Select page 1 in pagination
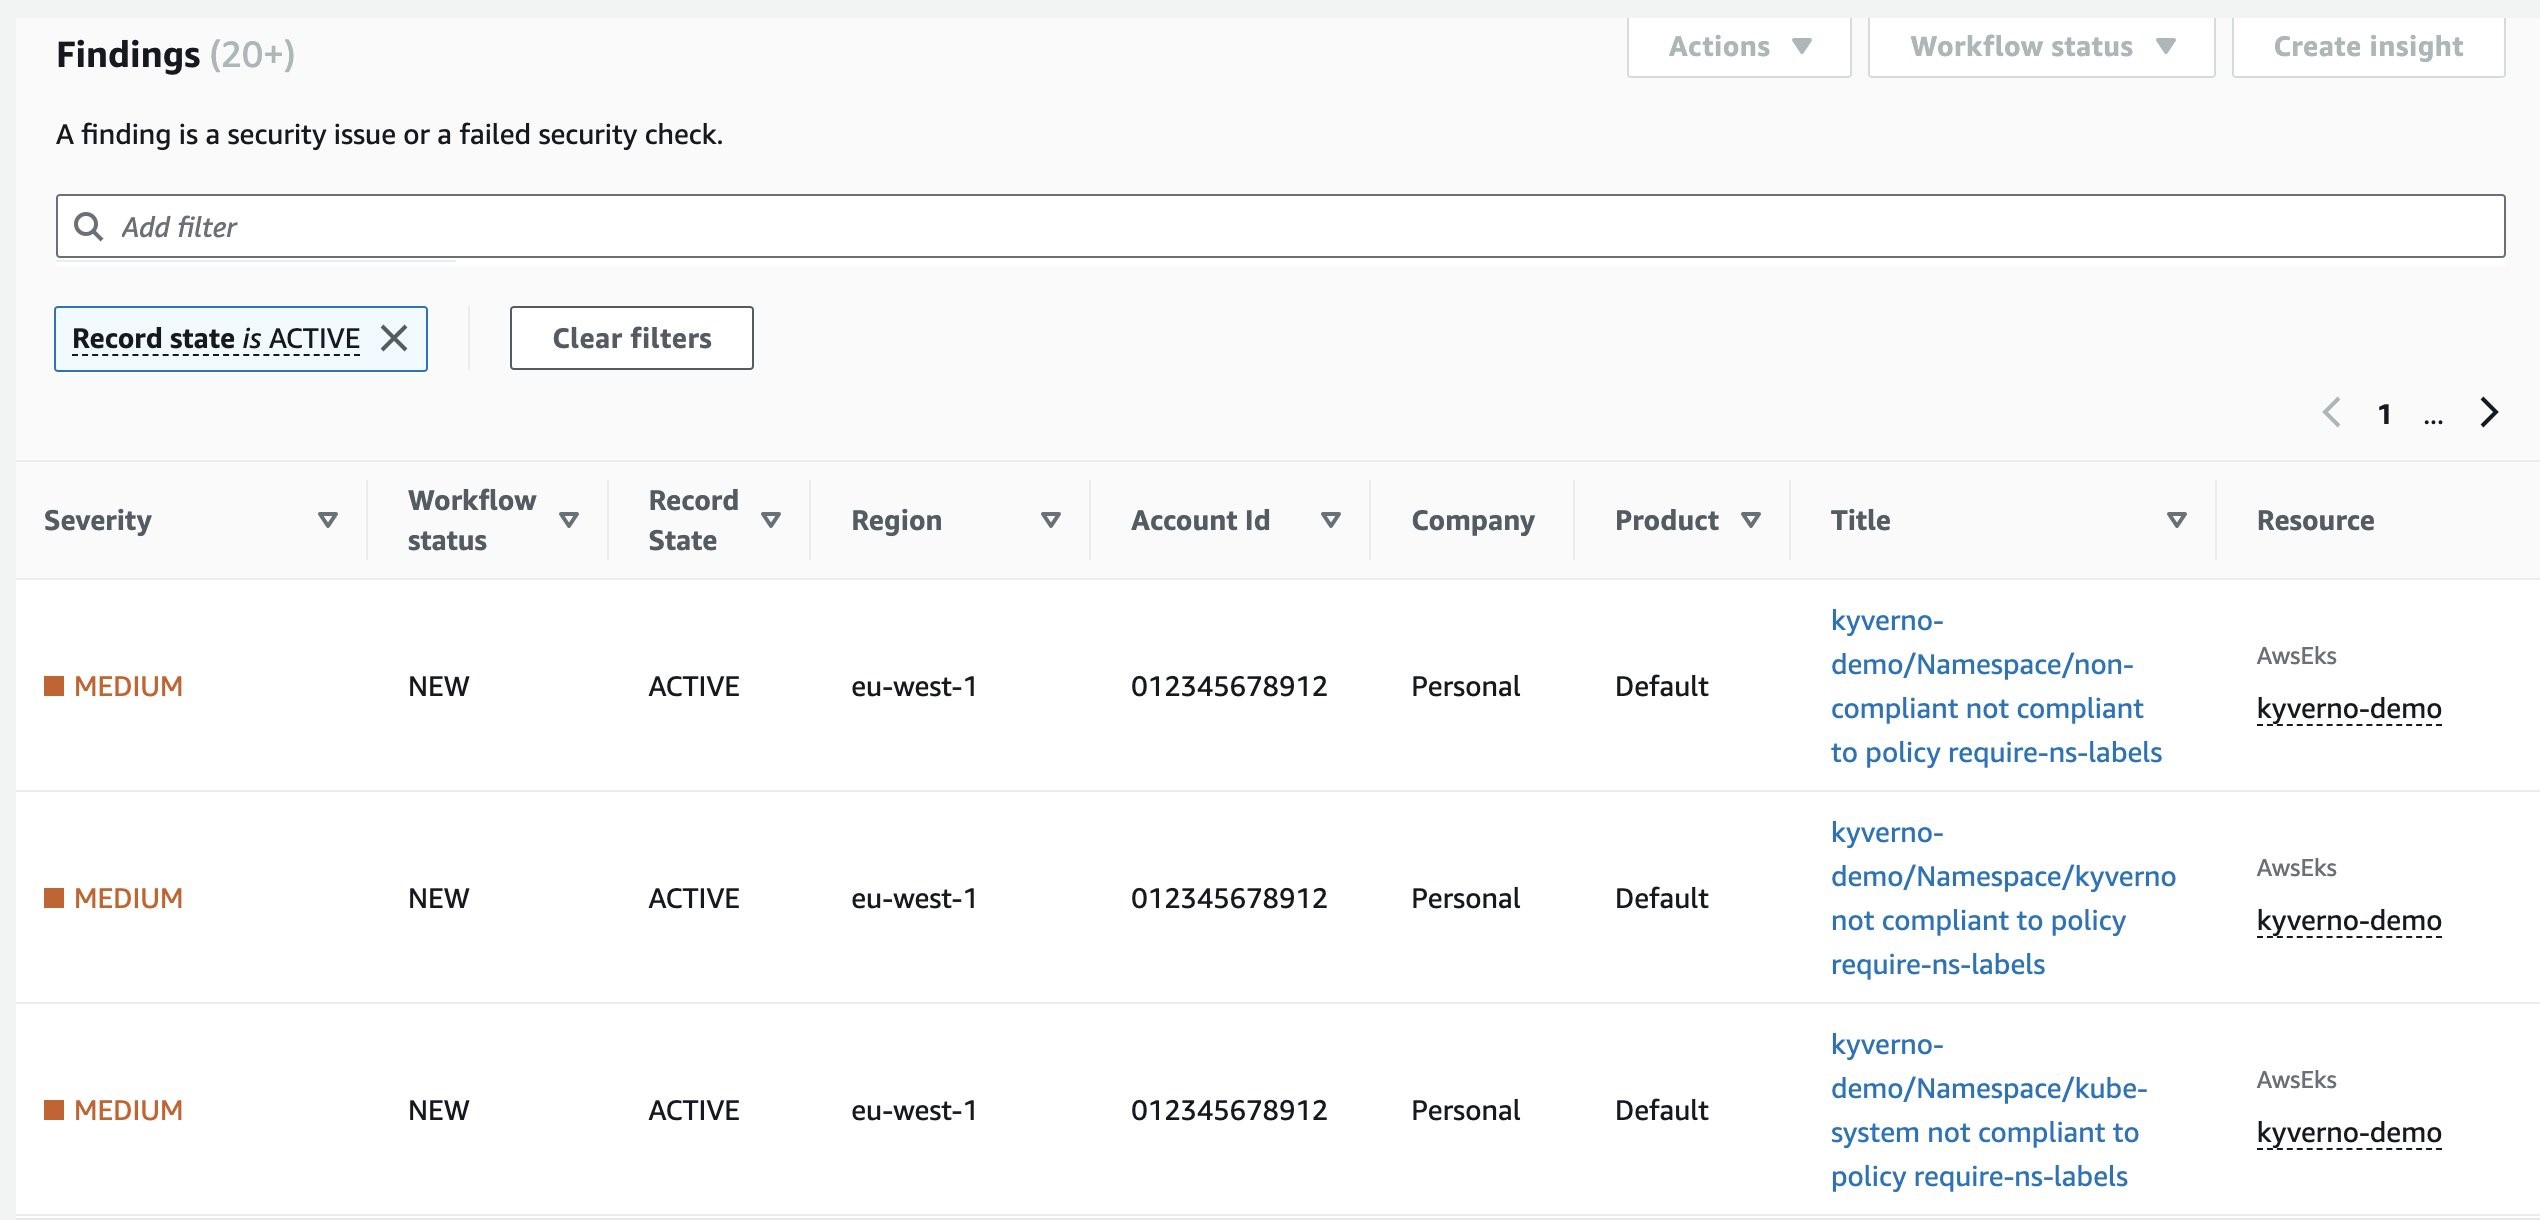Image resolution: width=2540 pixels, height=1220 pixels. 2384,414
